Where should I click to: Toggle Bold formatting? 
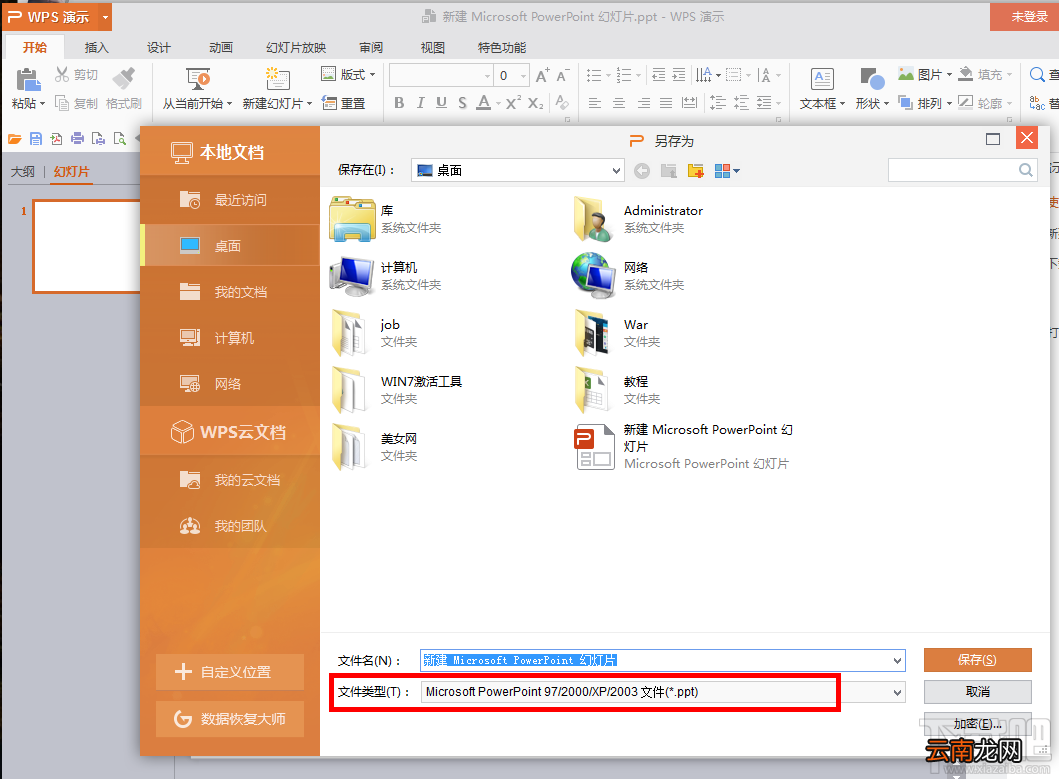pos(399,103)
